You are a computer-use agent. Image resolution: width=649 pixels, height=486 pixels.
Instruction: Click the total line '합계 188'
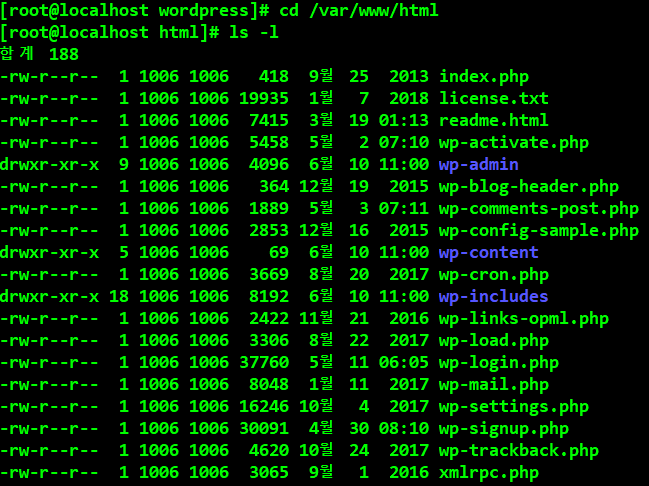click(39, 54)
